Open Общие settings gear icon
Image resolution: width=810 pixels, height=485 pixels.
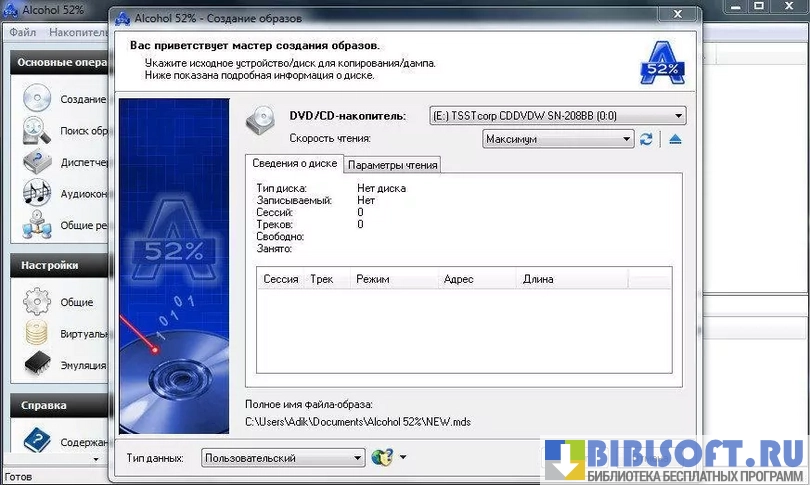coord(37,301)
